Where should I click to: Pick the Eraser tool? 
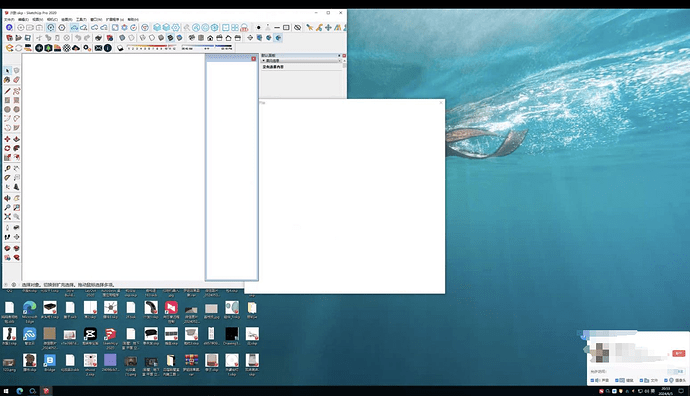pos(16,80)
